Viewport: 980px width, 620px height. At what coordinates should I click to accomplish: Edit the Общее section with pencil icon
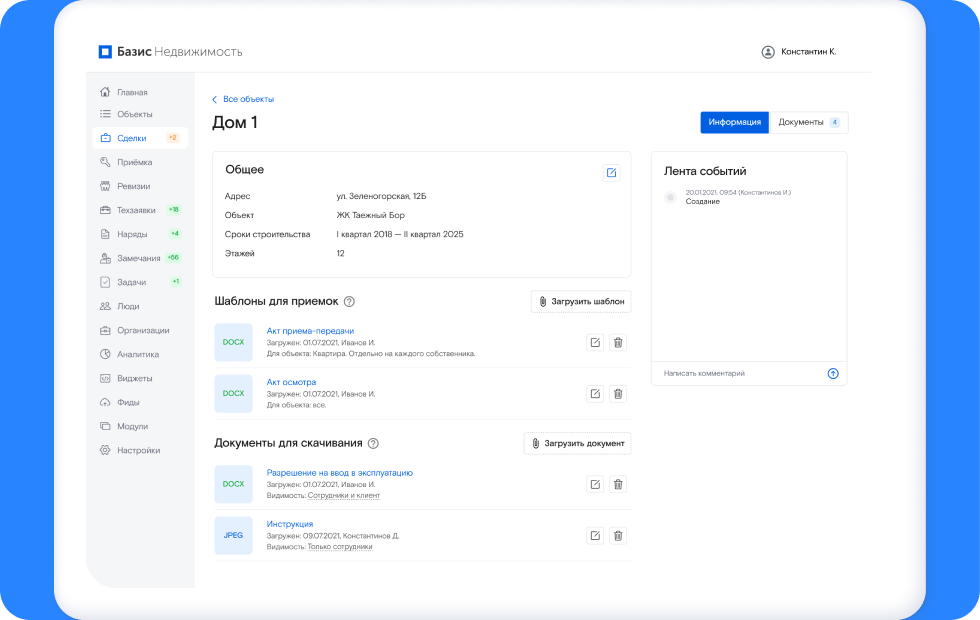click(x=611, y=172)
